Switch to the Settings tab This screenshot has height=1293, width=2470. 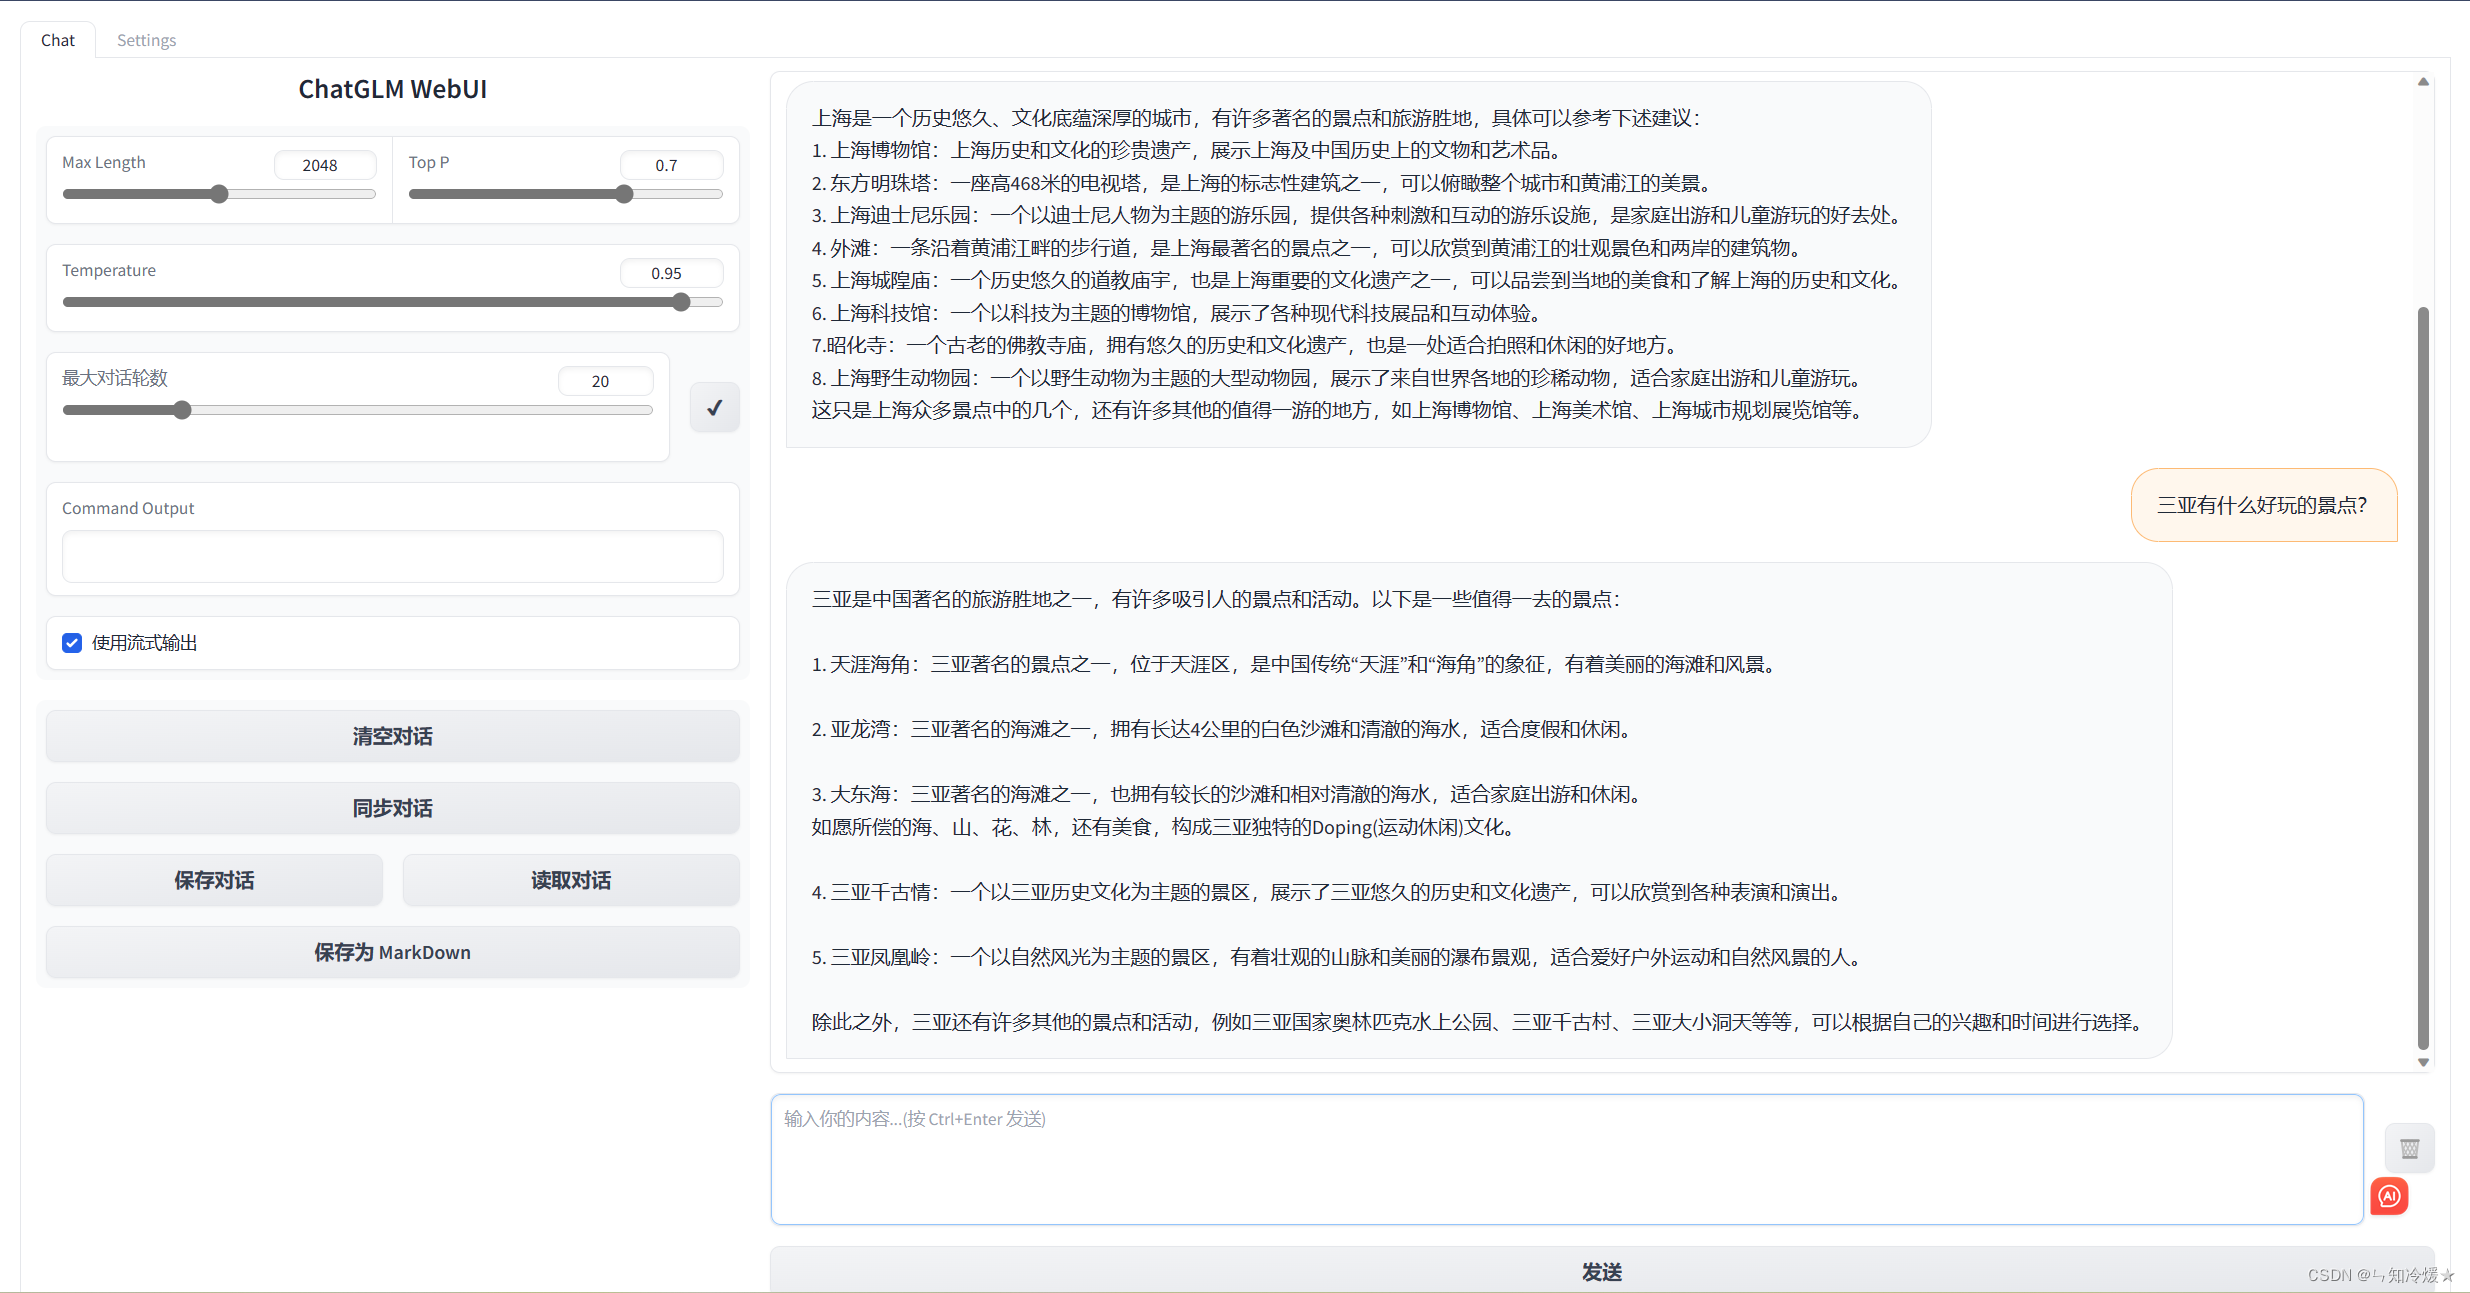click(146, 40)
